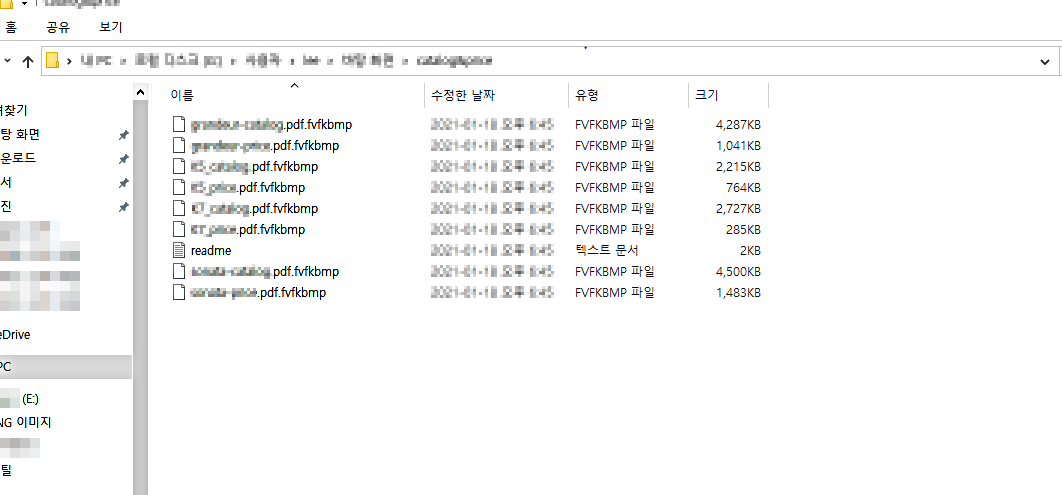Select file icon in the 1,483KB row
This screenshot has height=495, width=1062.
[x=179, y=293]
